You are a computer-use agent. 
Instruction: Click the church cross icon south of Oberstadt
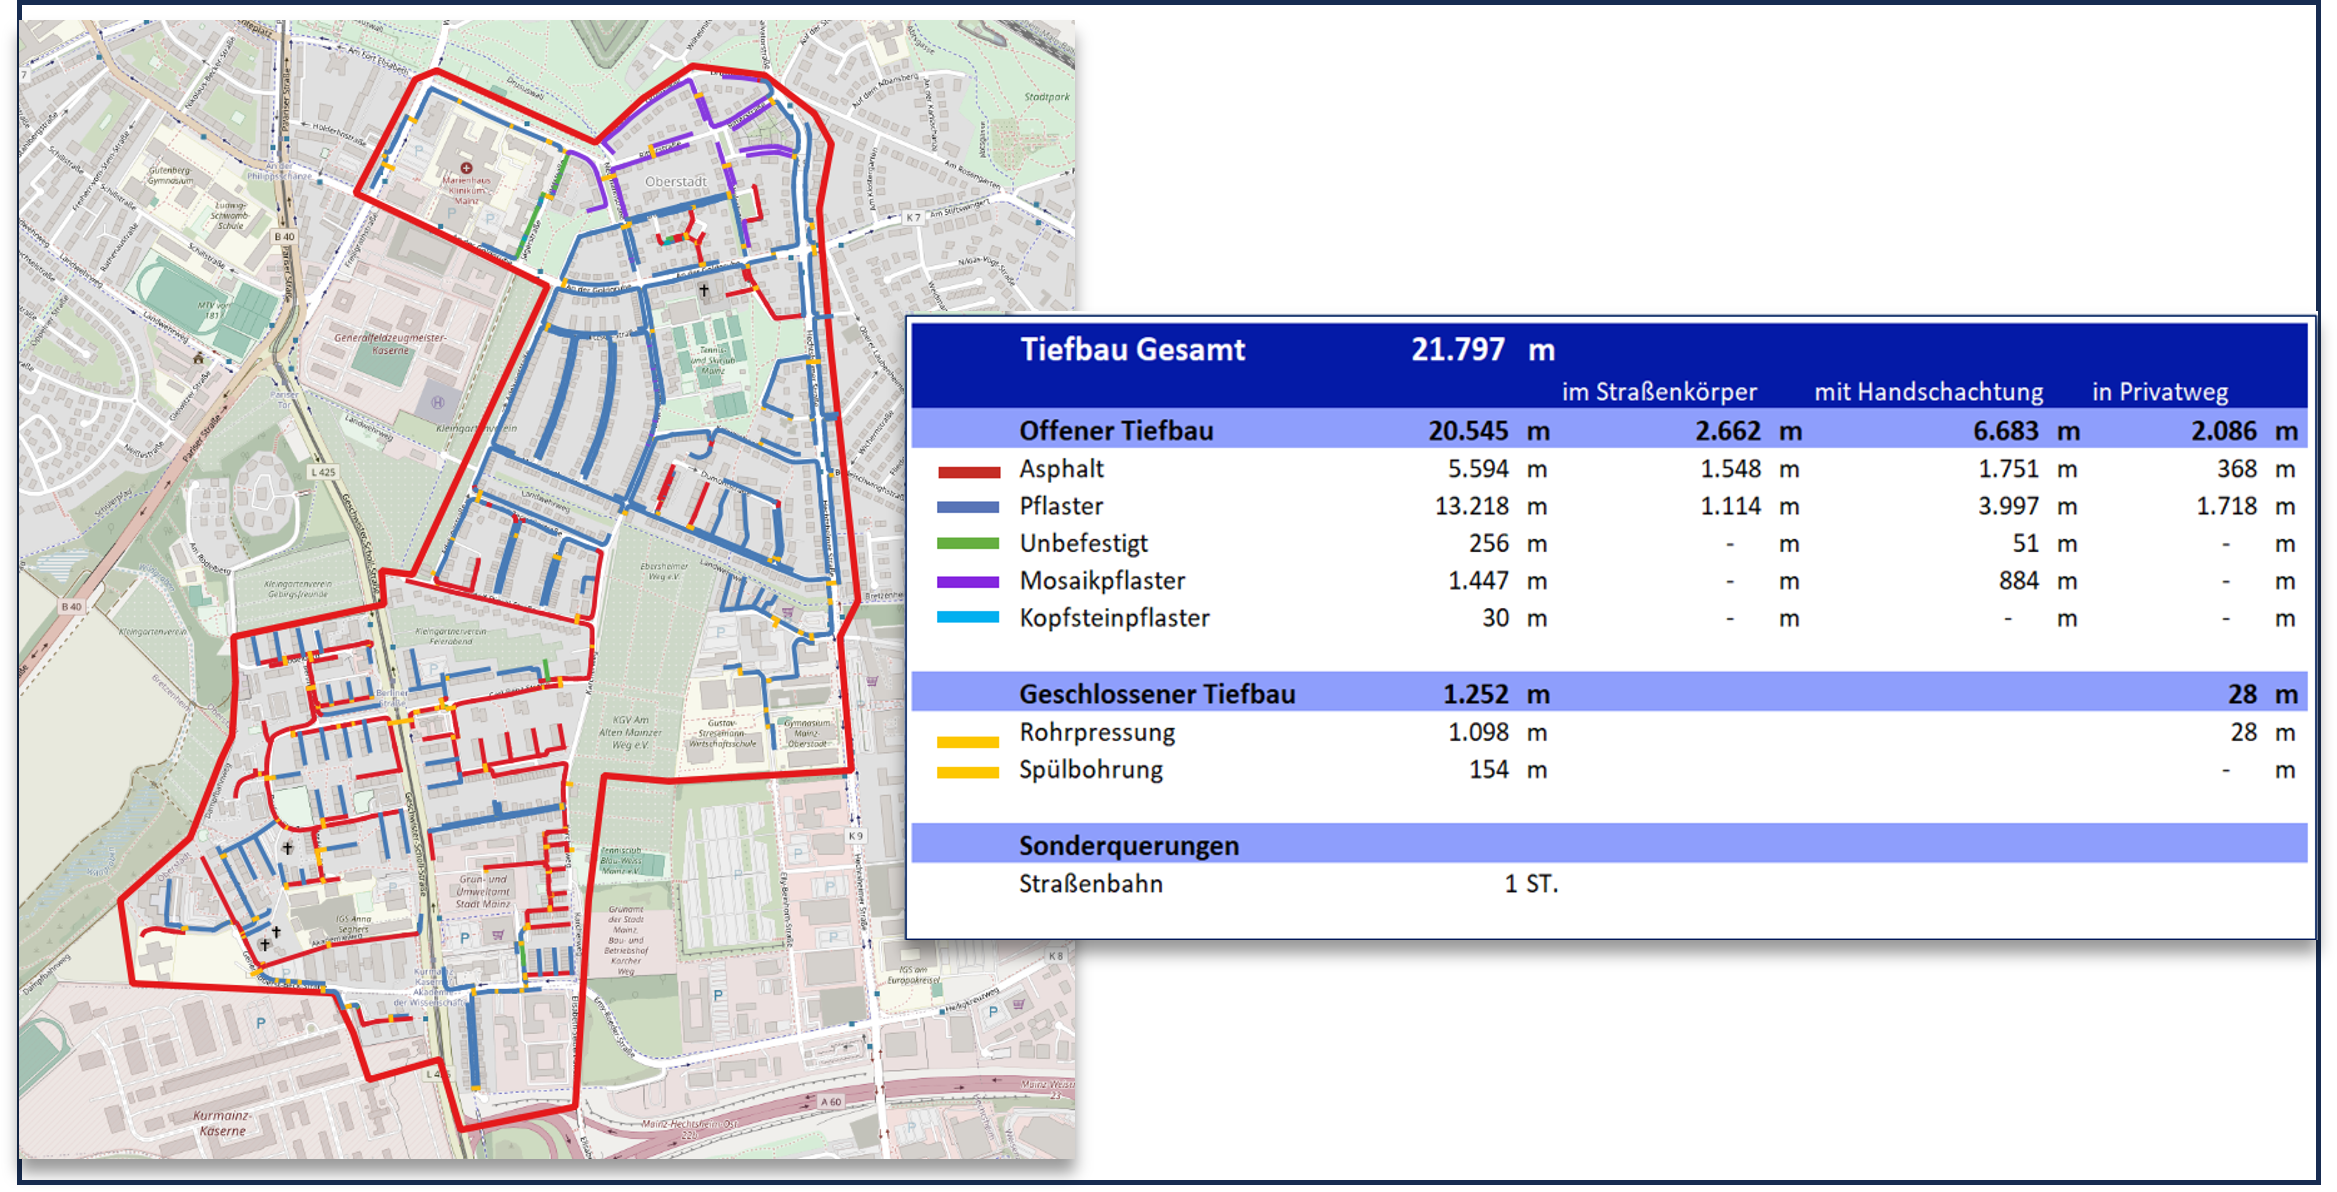[x=704, y=290]
